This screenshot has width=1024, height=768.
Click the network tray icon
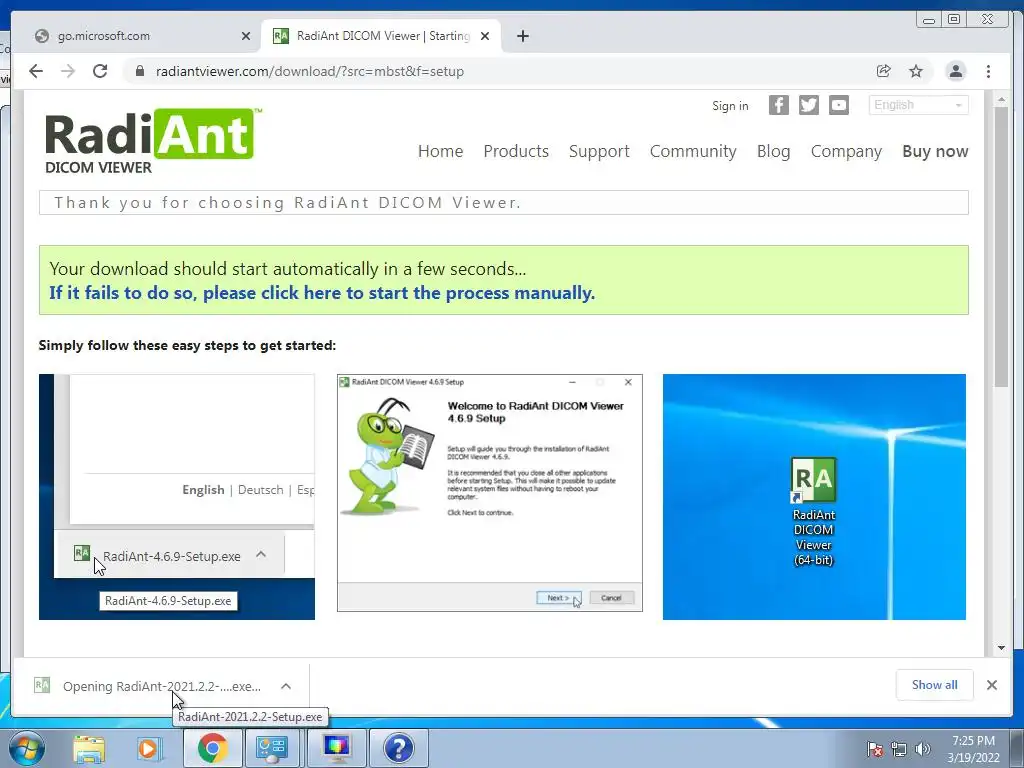tap(899, 749)
